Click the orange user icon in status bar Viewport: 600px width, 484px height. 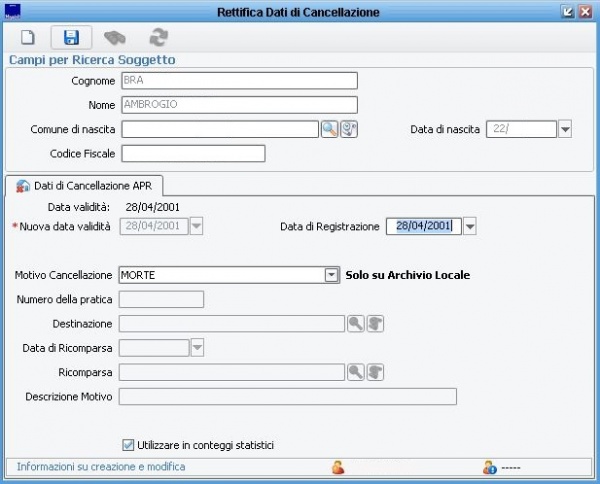(338, 468)
